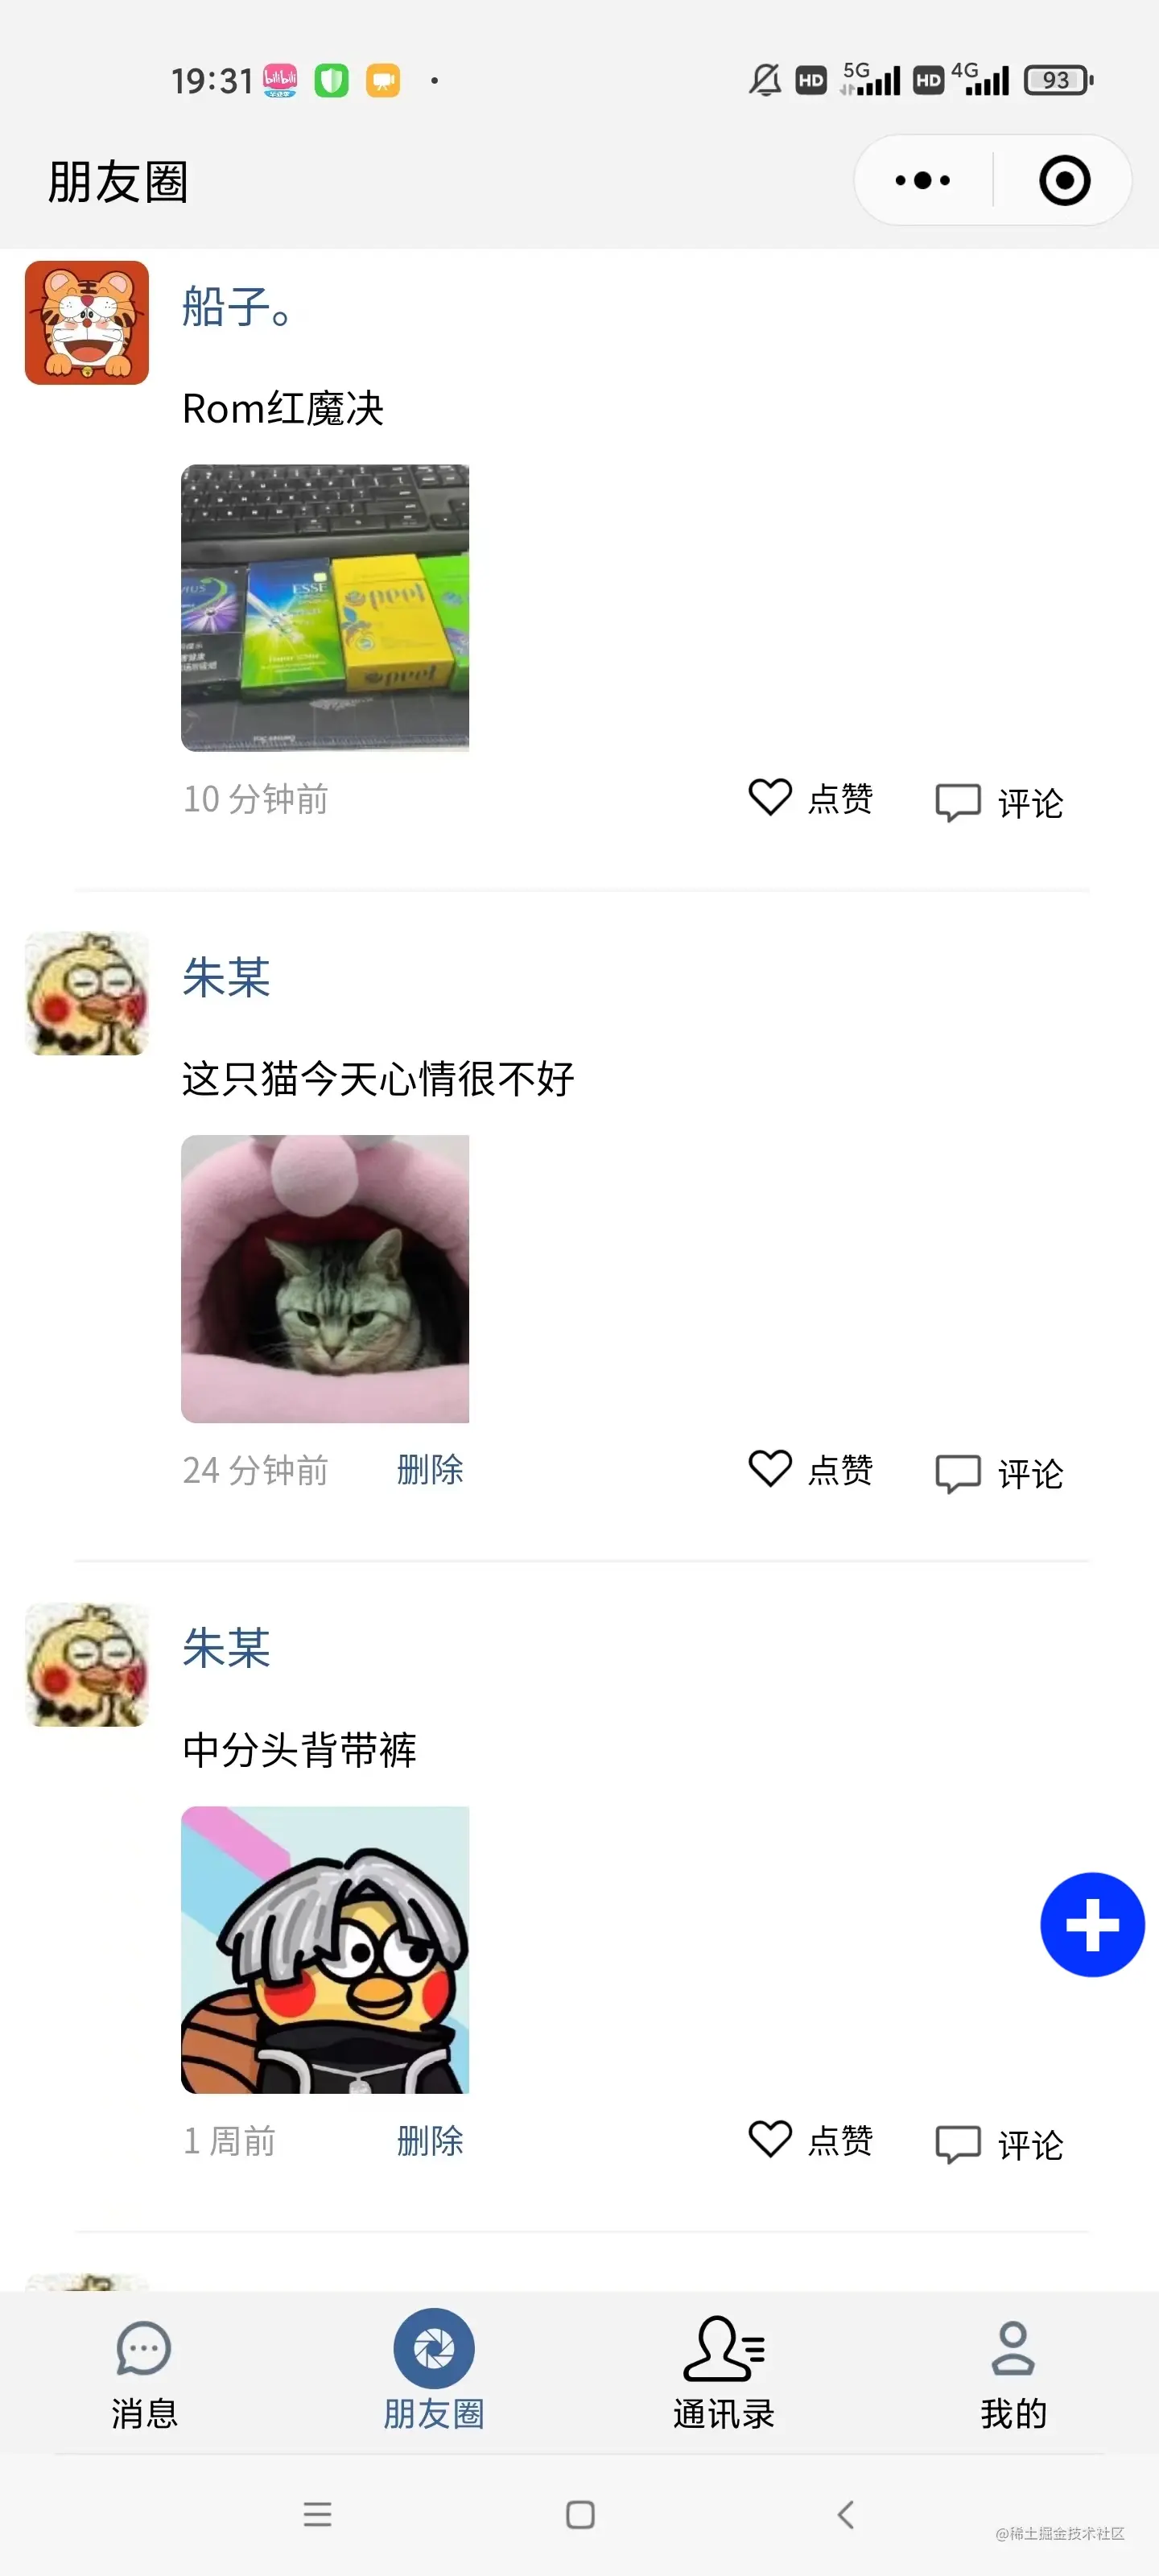Viewport: 1159px width, 2576px height.
Task: Close the mini program via the circle icon
Action: pyautogui.click(x=1064, y=181)
